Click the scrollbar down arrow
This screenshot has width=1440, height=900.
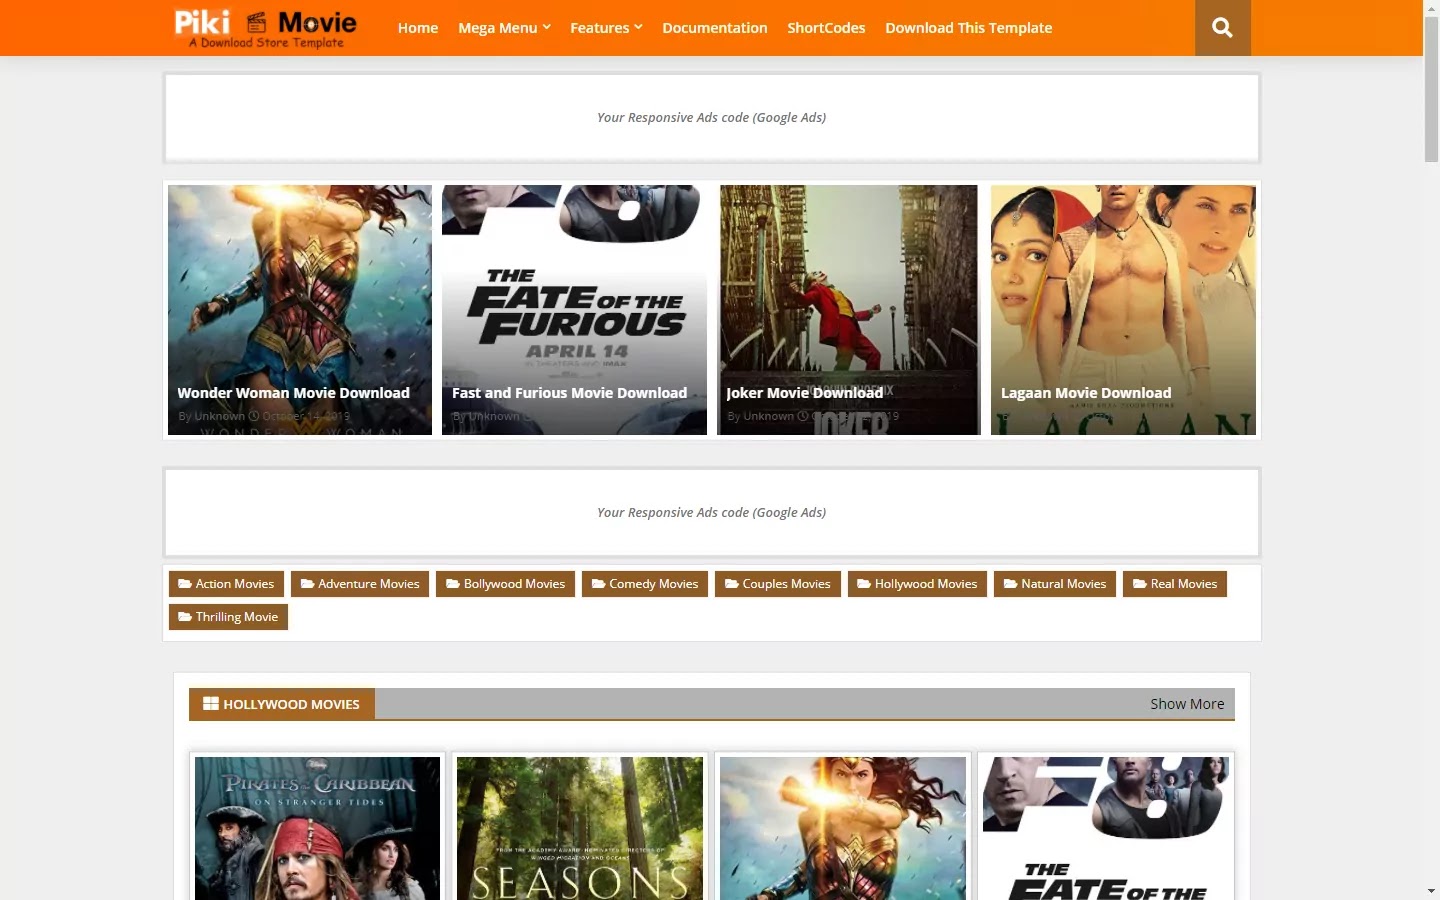point(1431,891)
